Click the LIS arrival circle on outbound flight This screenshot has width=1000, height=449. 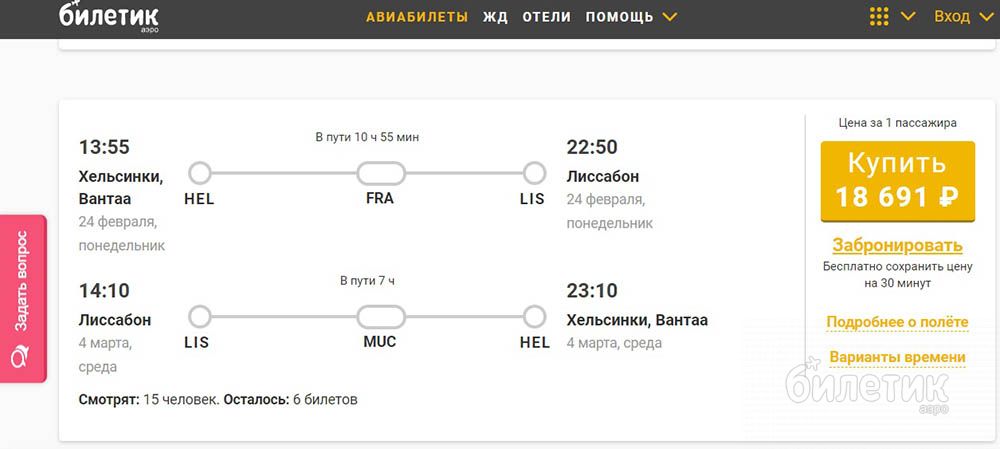click(x=534, y=173)
